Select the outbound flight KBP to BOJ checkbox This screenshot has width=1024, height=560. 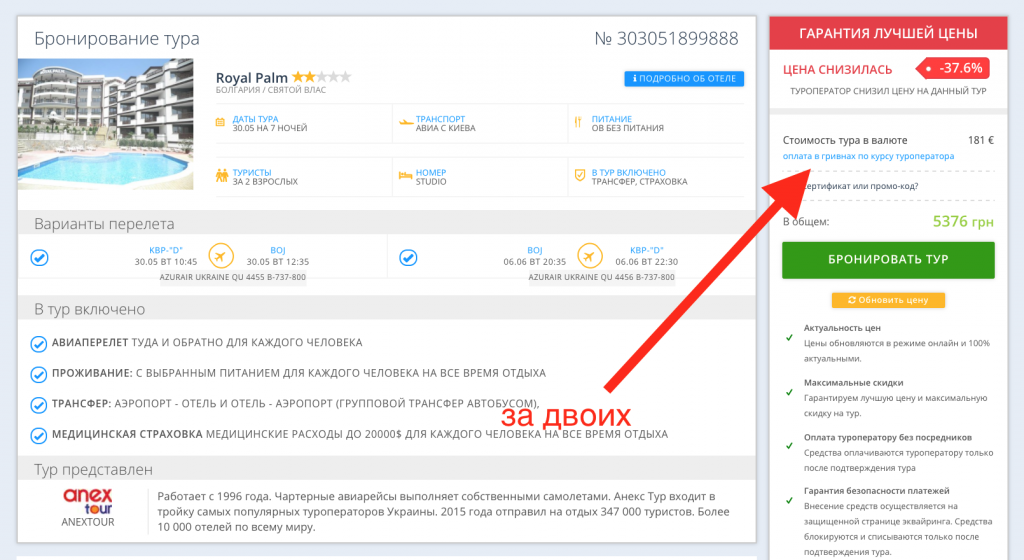tap(40, 257)
